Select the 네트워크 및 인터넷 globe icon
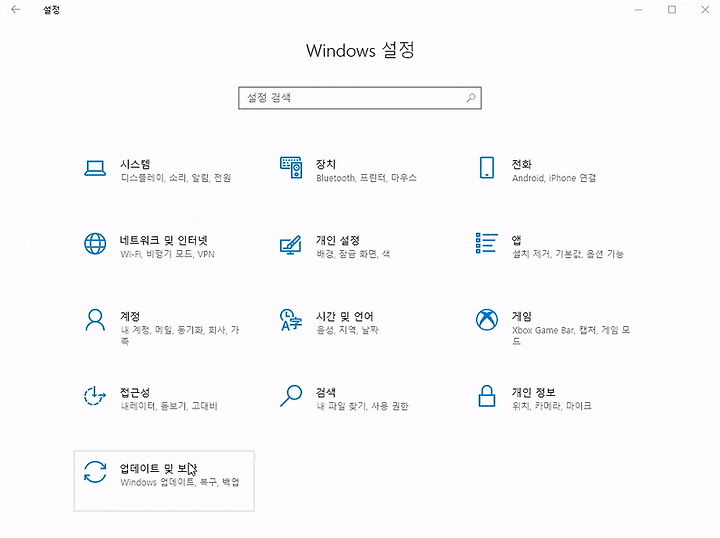The width and height of the screenshot is (720, 538). pos(95,244)
